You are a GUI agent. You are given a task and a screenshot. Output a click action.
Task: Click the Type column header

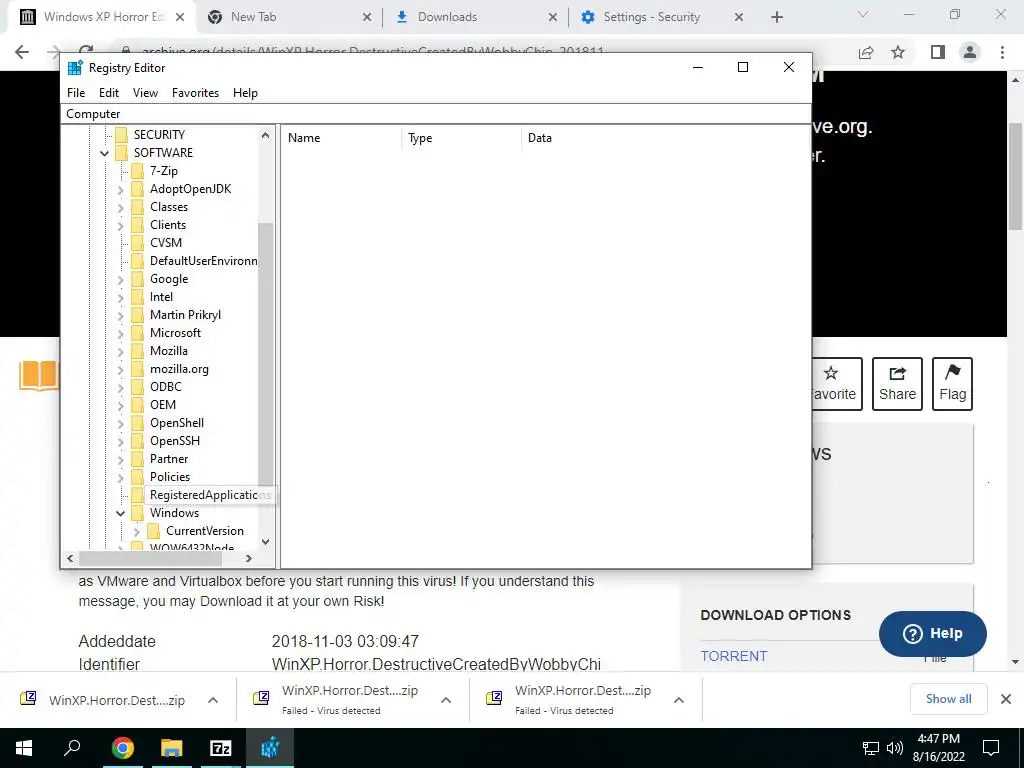coord(462,138)
